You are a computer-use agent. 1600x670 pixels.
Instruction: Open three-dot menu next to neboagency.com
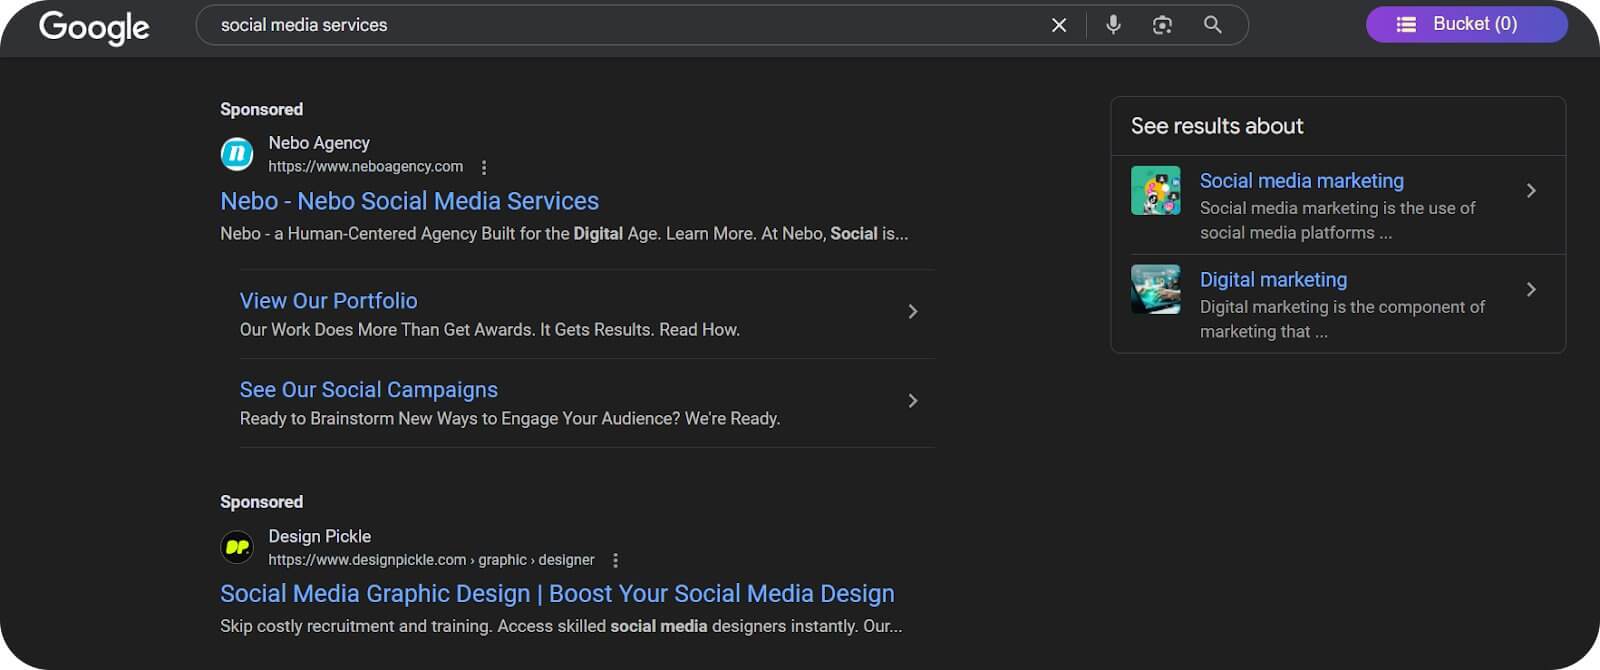pyautogui.click(x=484, y=167)
